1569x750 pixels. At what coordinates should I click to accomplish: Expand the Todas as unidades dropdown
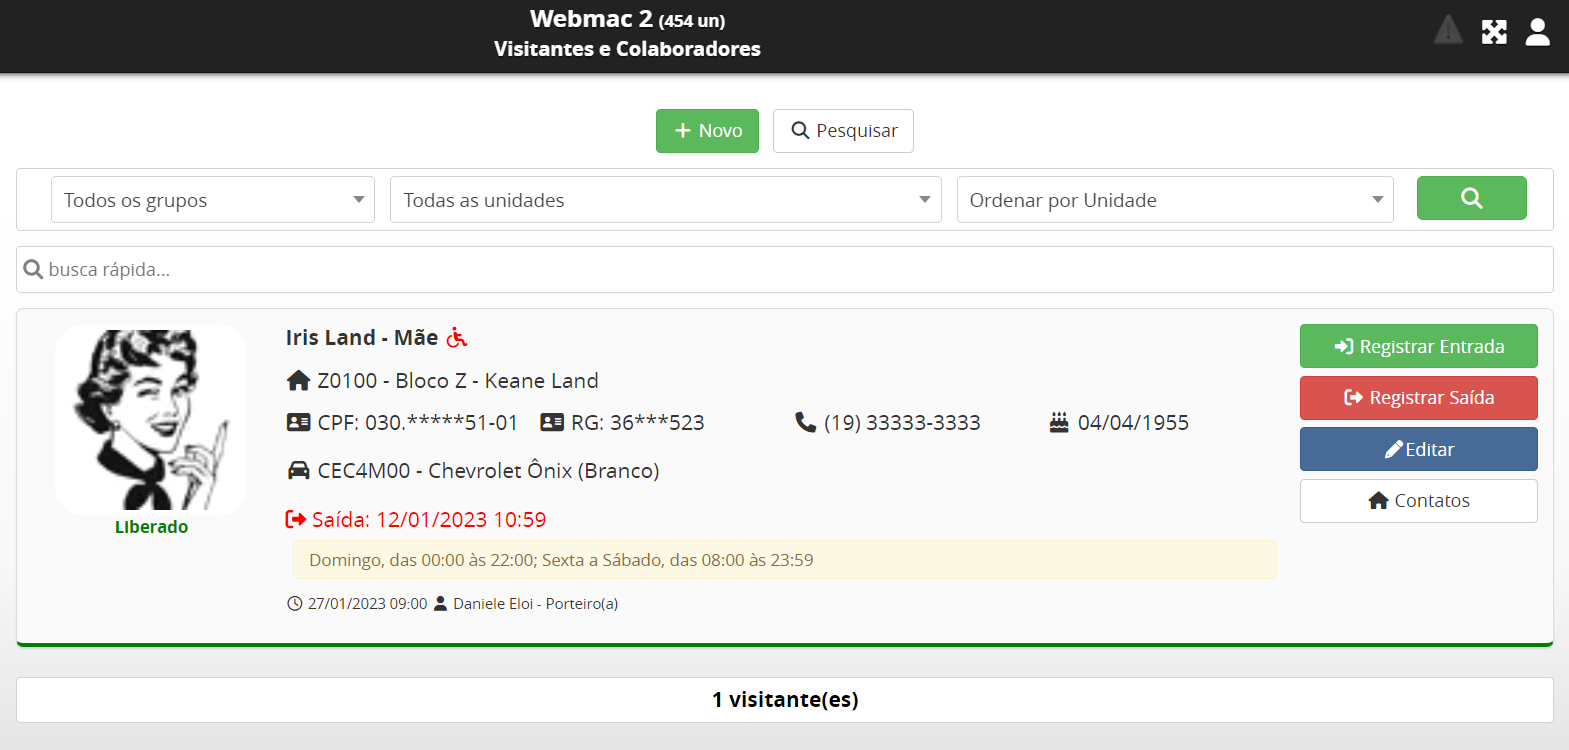[x=665, y=200]
